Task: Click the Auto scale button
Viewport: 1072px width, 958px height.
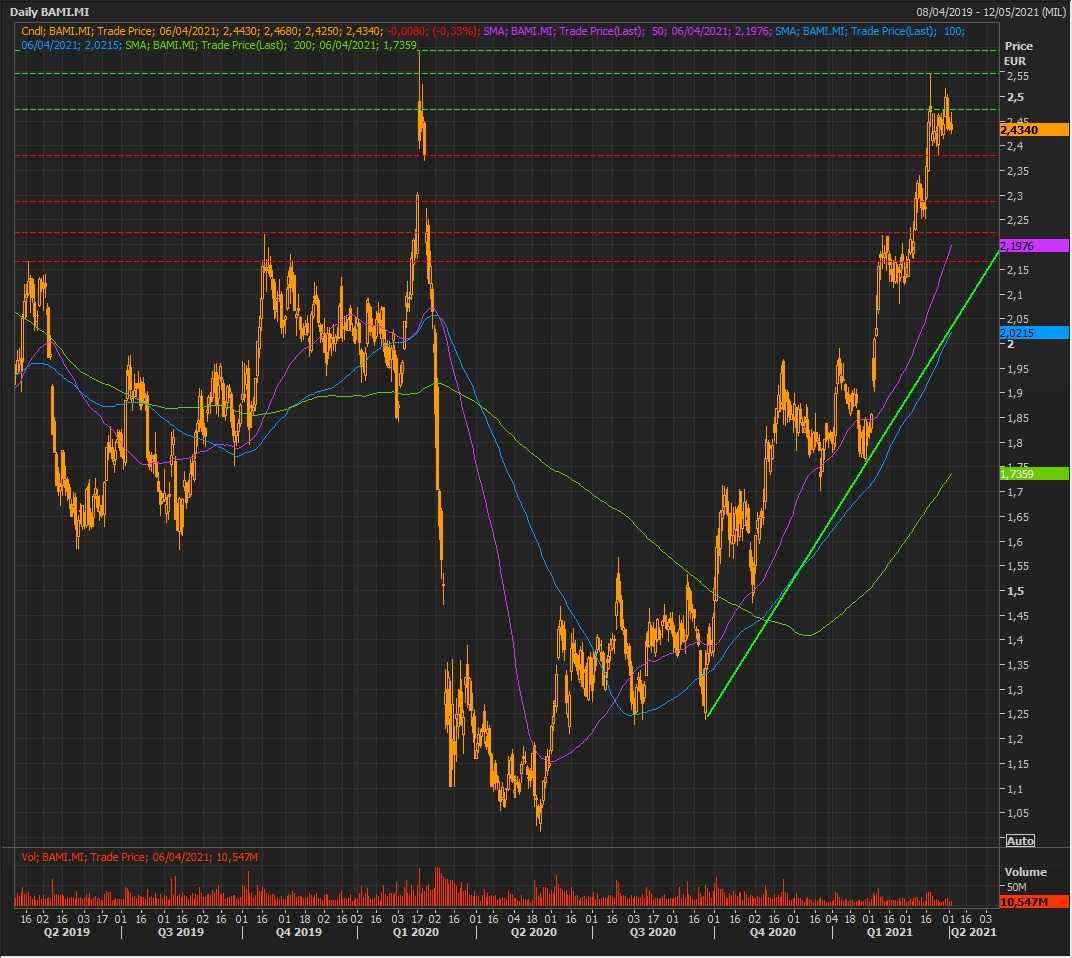Action: (x=1020, y=841)
